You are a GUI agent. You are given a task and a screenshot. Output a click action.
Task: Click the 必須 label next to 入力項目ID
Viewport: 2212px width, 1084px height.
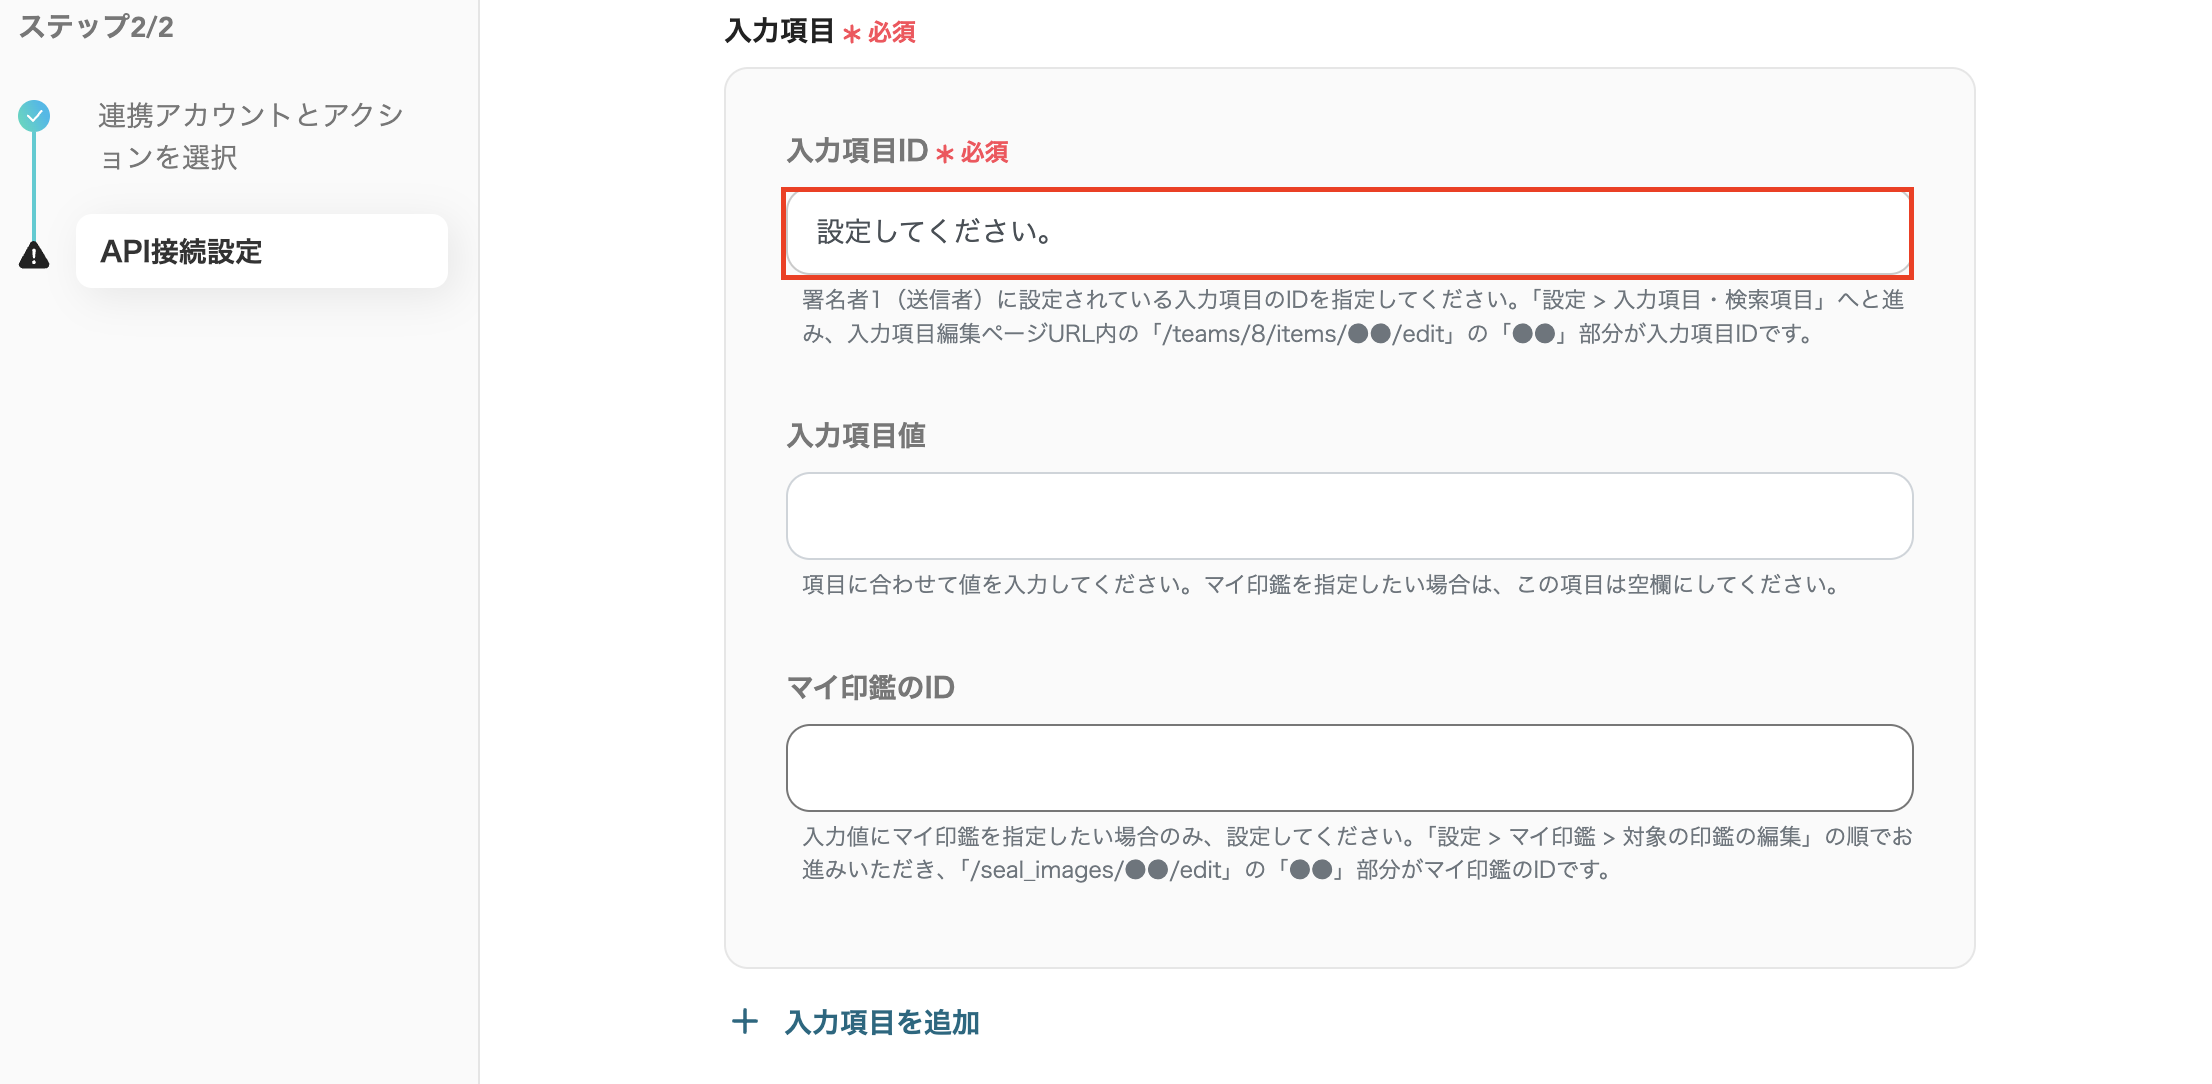coord(983,152)
